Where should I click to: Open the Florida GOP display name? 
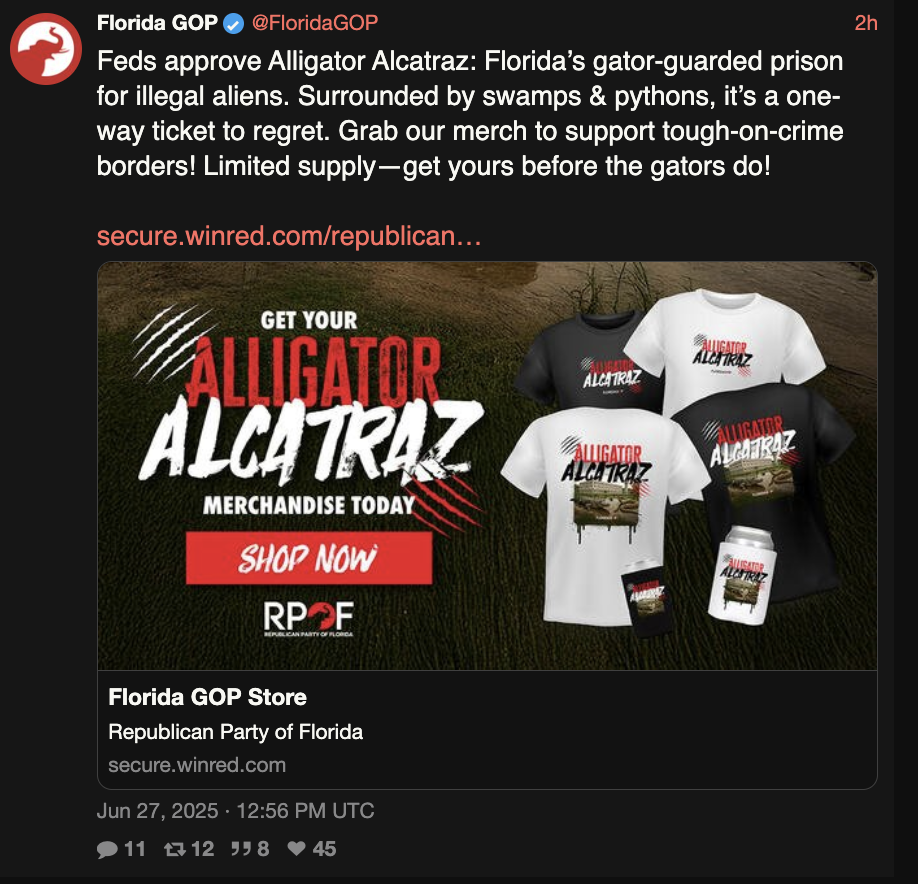coord(157,23)
